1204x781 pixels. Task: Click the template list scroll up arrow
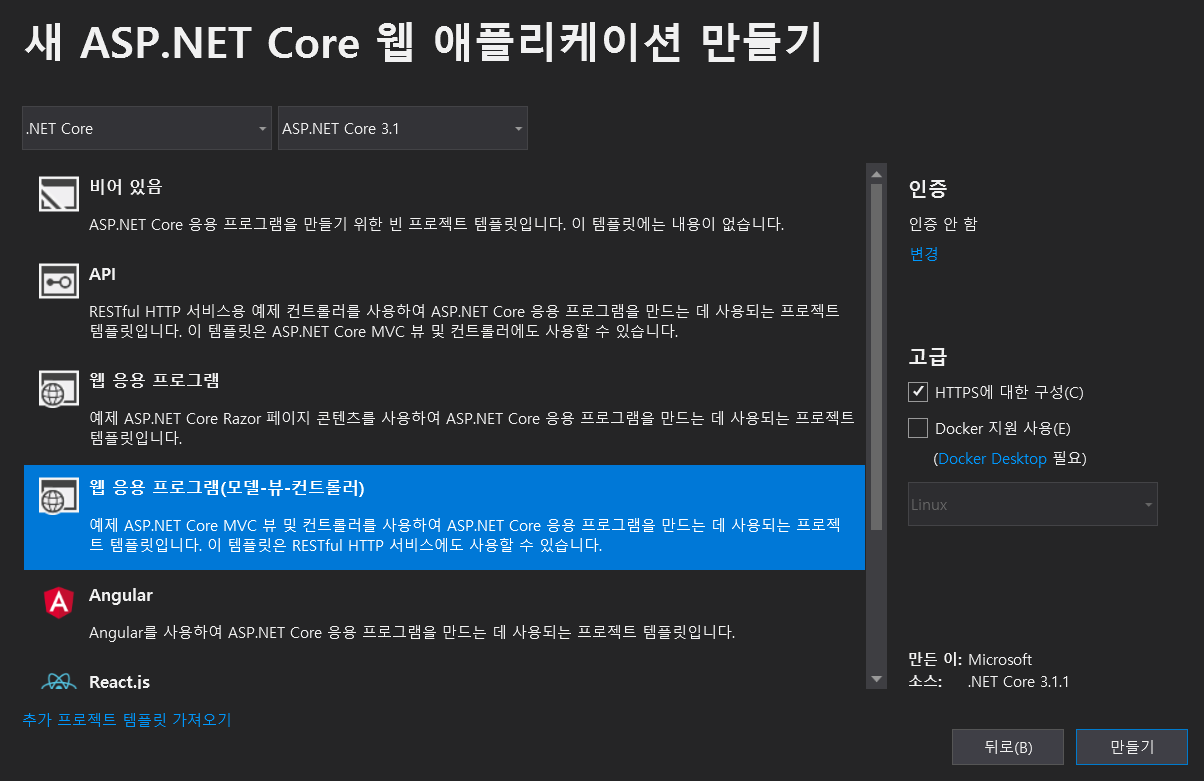point(877,173)
